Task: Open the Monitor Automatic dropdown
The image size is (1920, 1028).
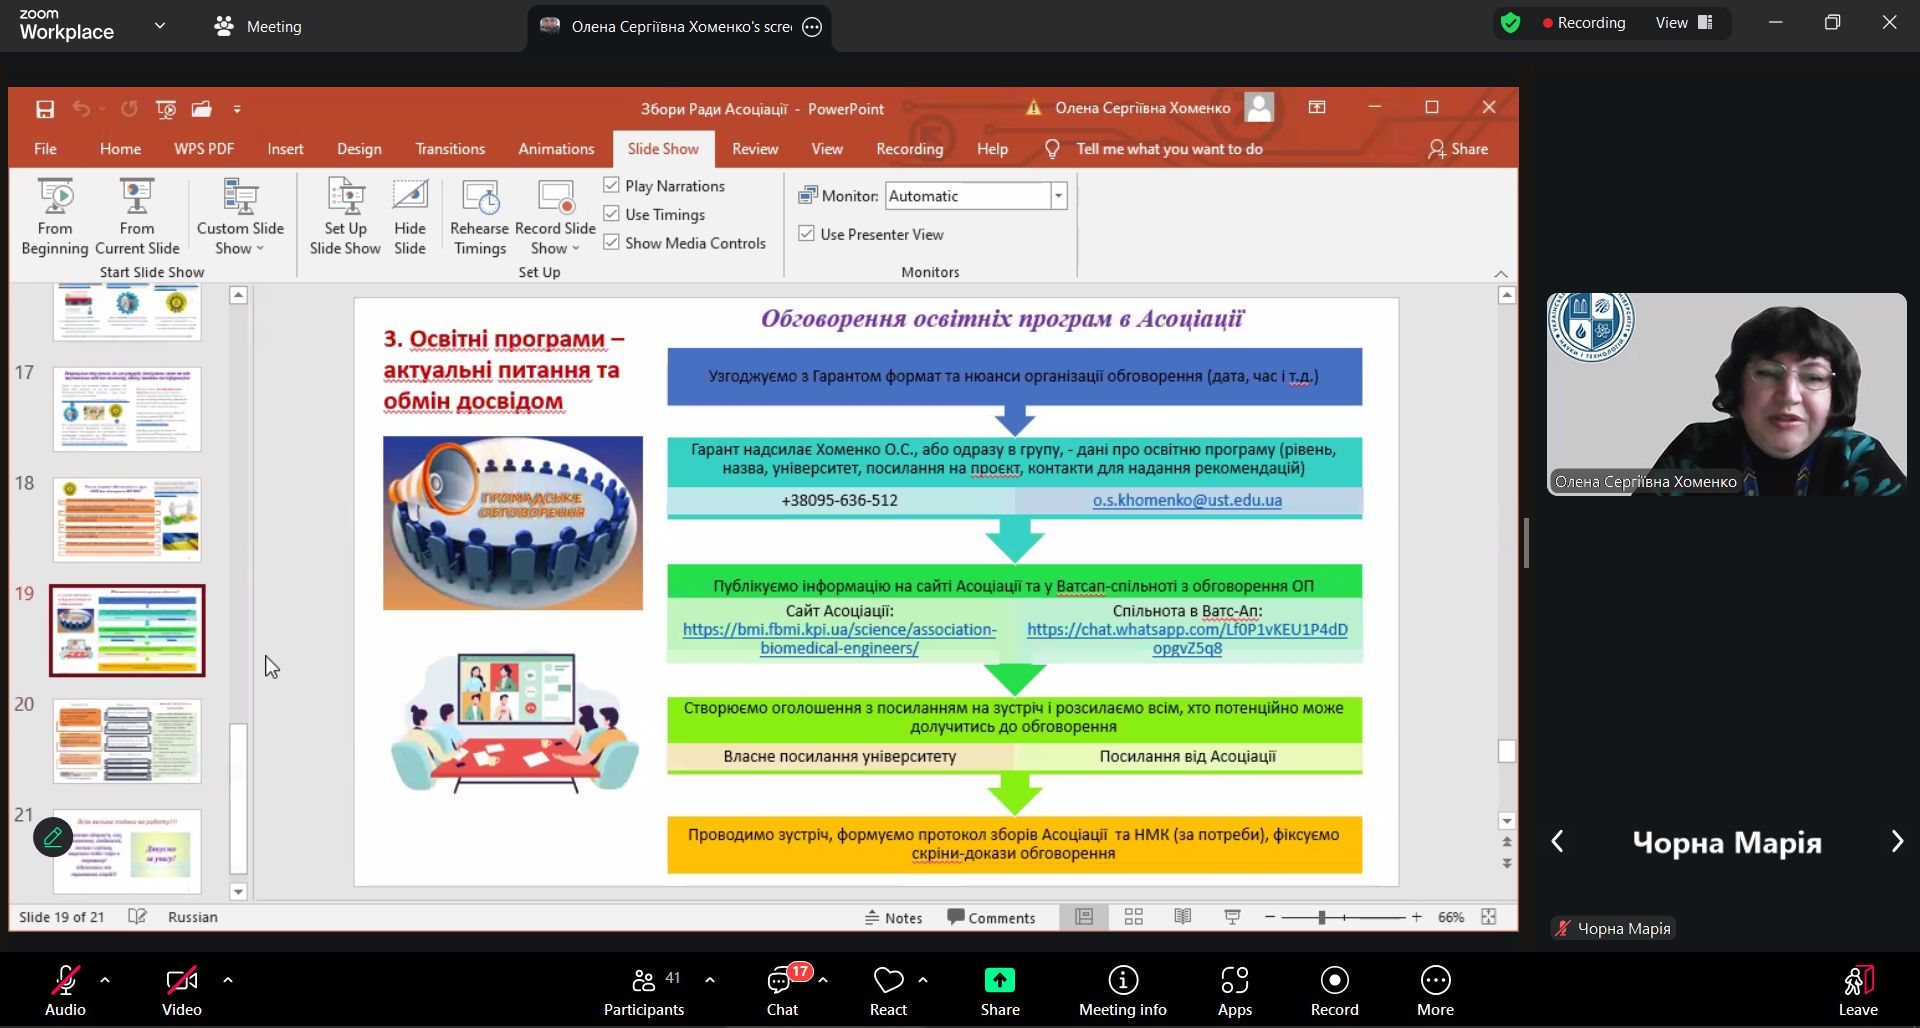Action: pos(1058,196)
